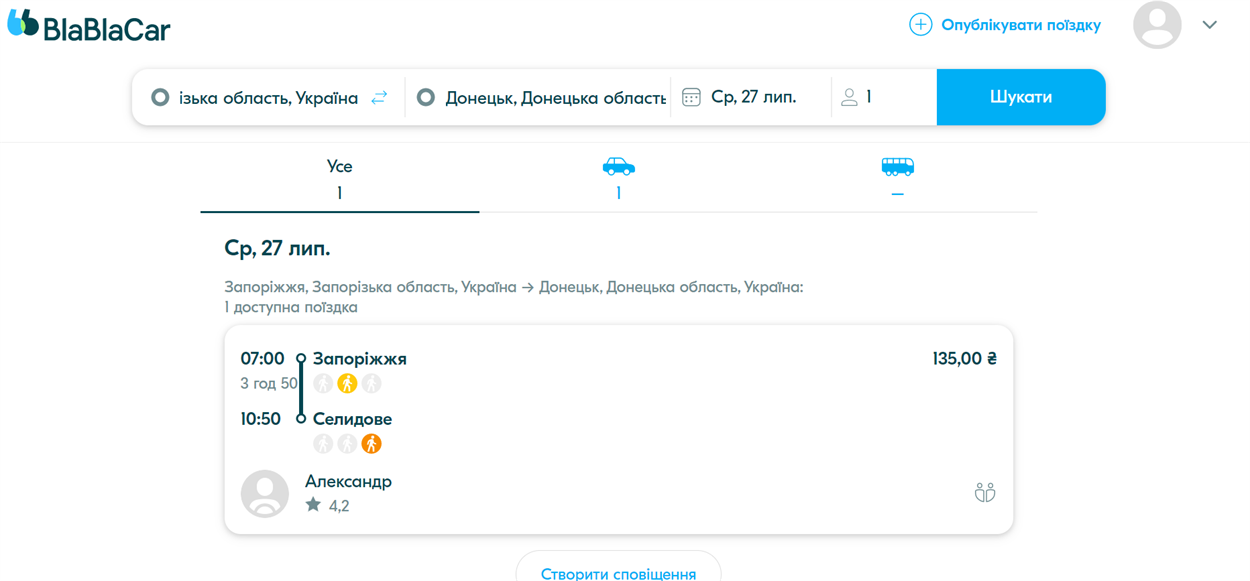Click second grey walking icon under Селидове
This screenshot has height=581, width=1250.
click(x=347, y=443)
